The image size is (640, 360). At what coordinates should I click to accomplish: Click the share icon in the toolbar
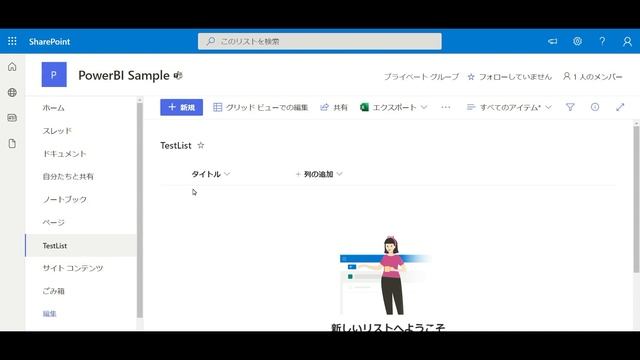coord(324,107)
